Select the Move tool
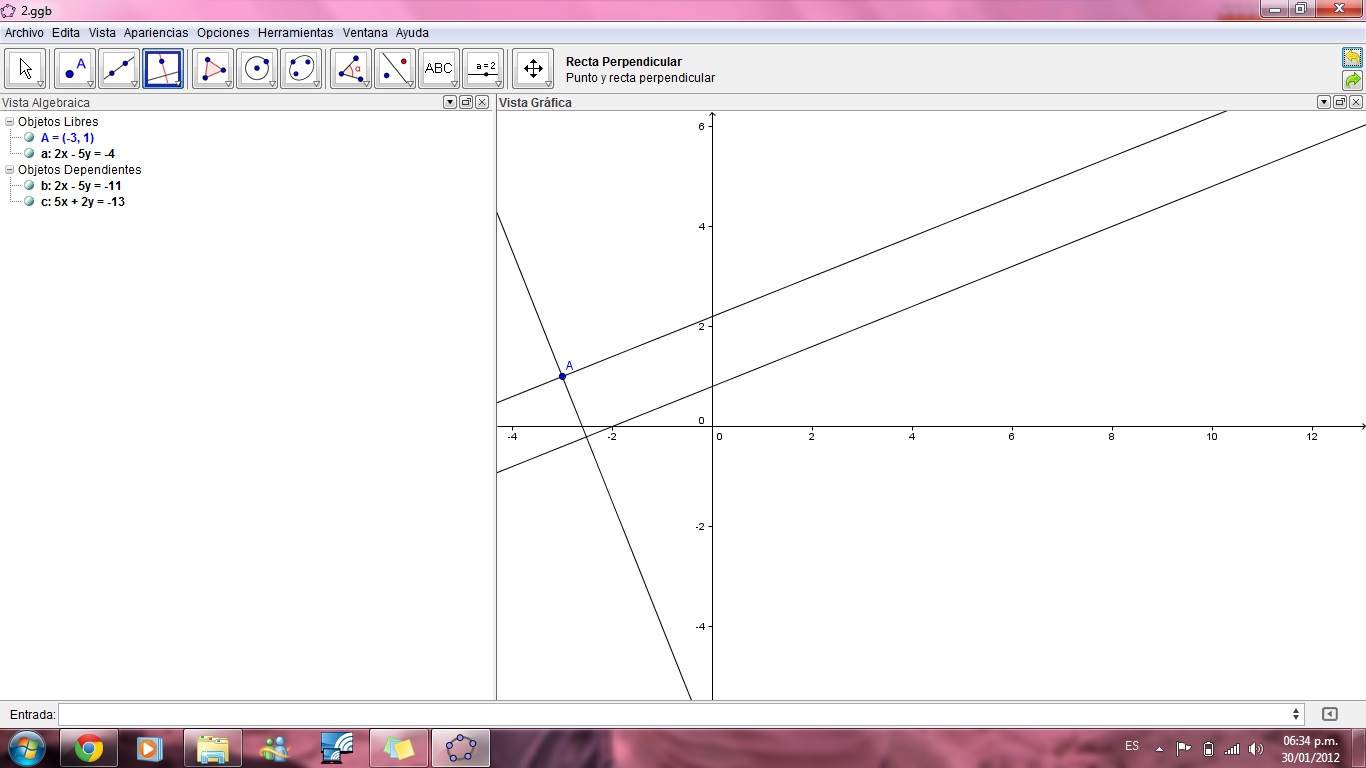 coord(25,68)
